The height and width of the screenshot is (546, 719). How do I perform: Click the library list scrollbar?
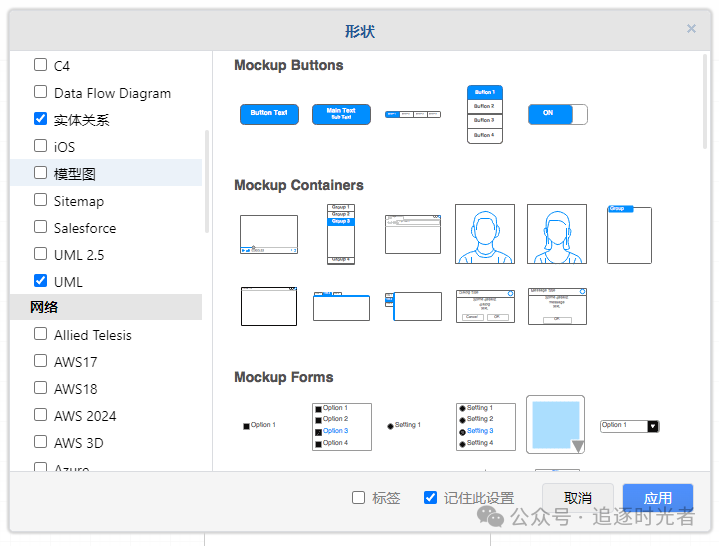[x=207, y=180]
